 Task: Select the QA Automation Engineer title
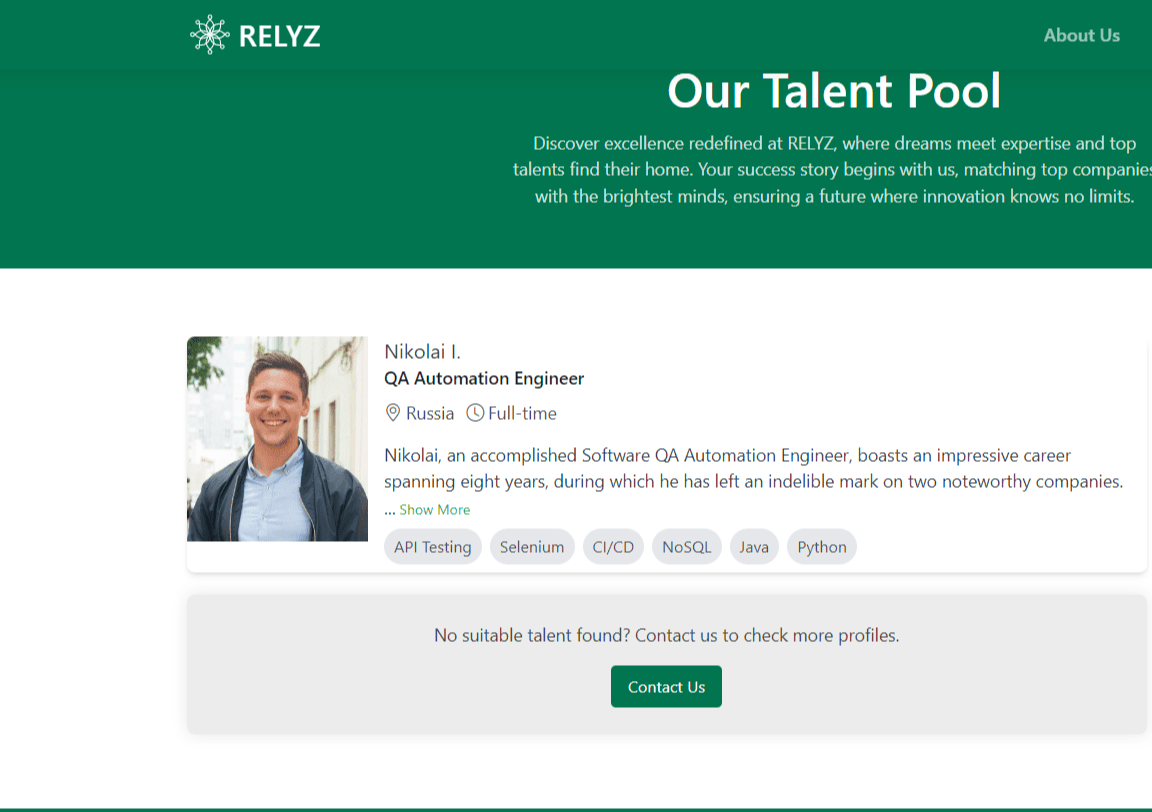click(484, 378)
